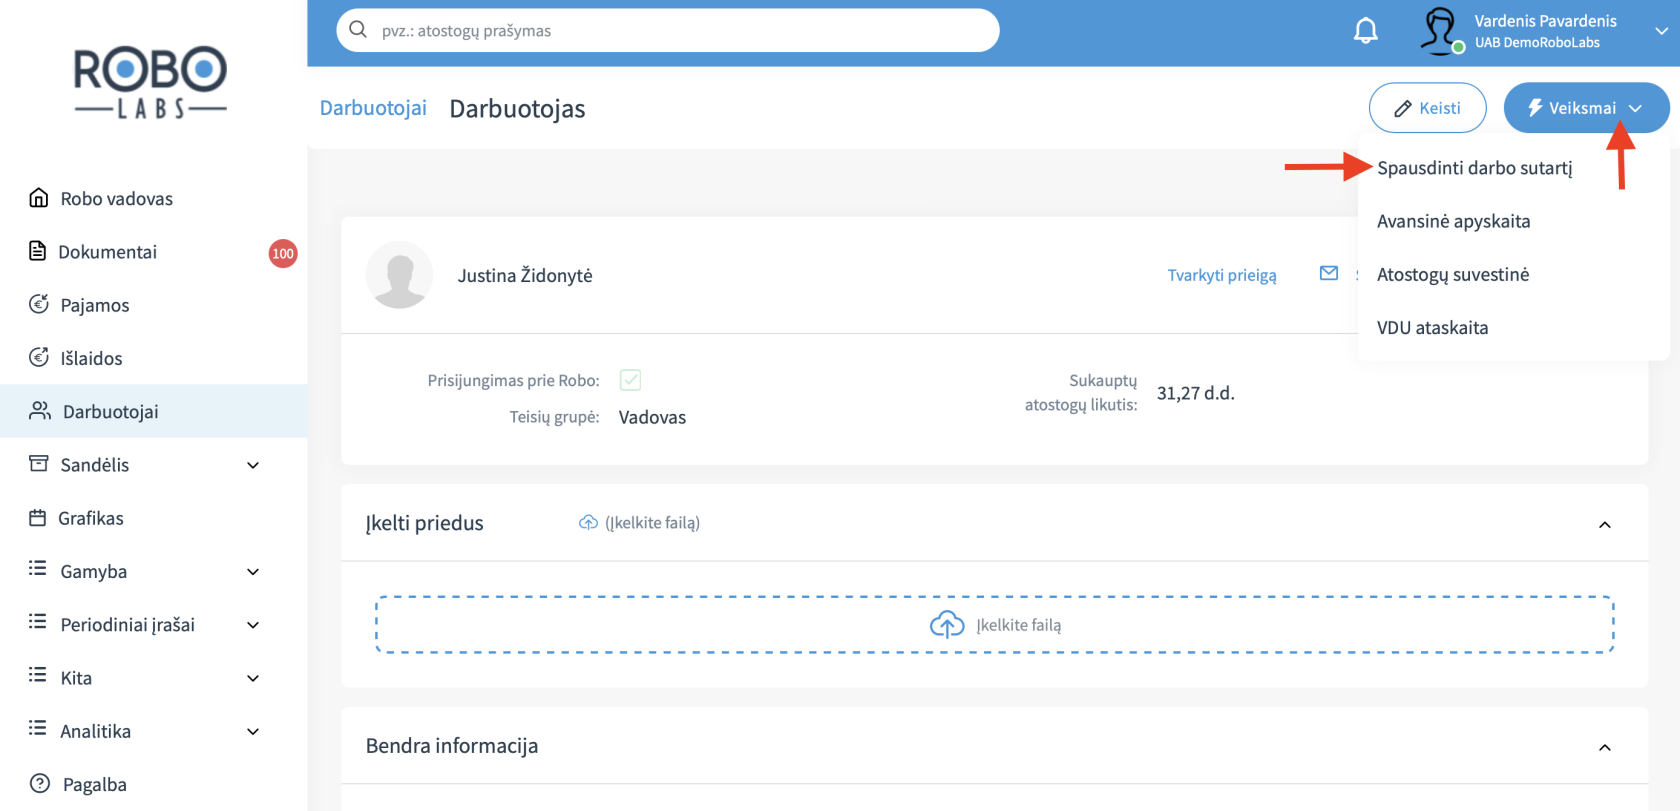Viewport: 1680px width, 811px height.
Task: Click the document icon beside Dokumentai
Action: [x=38, y=251]
